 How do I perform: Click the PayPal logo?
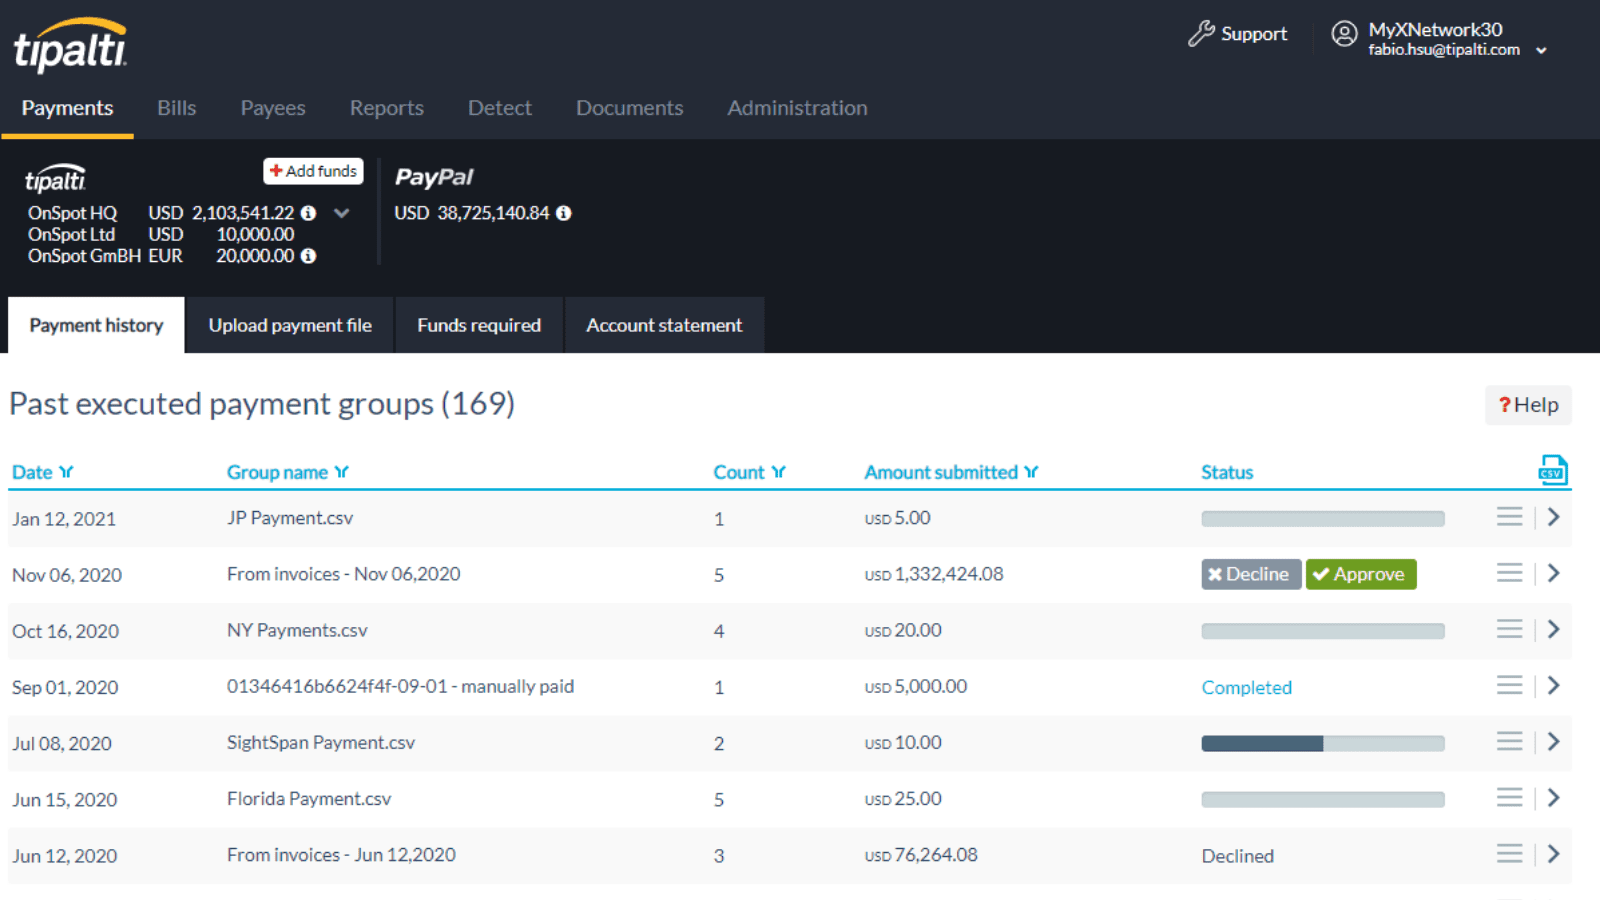(434, 178)
